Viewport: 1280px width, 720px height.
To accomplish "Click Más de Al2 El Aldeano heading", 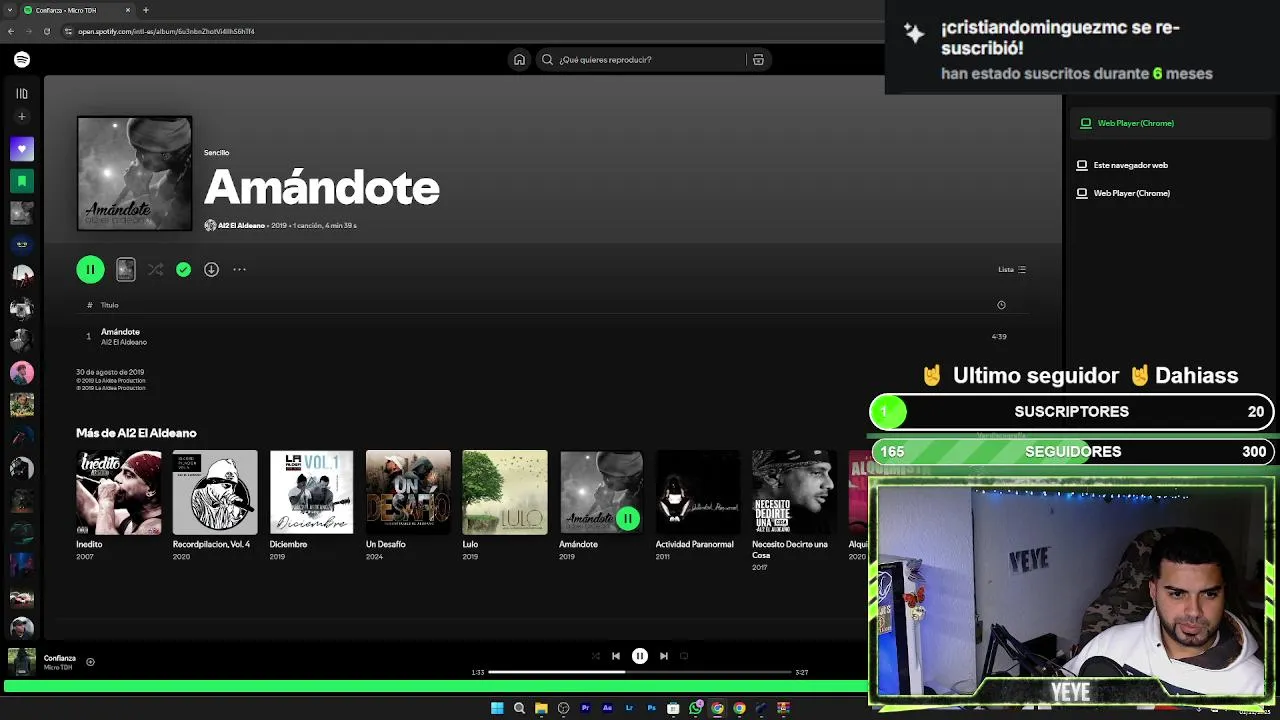I will coord(136,433).
